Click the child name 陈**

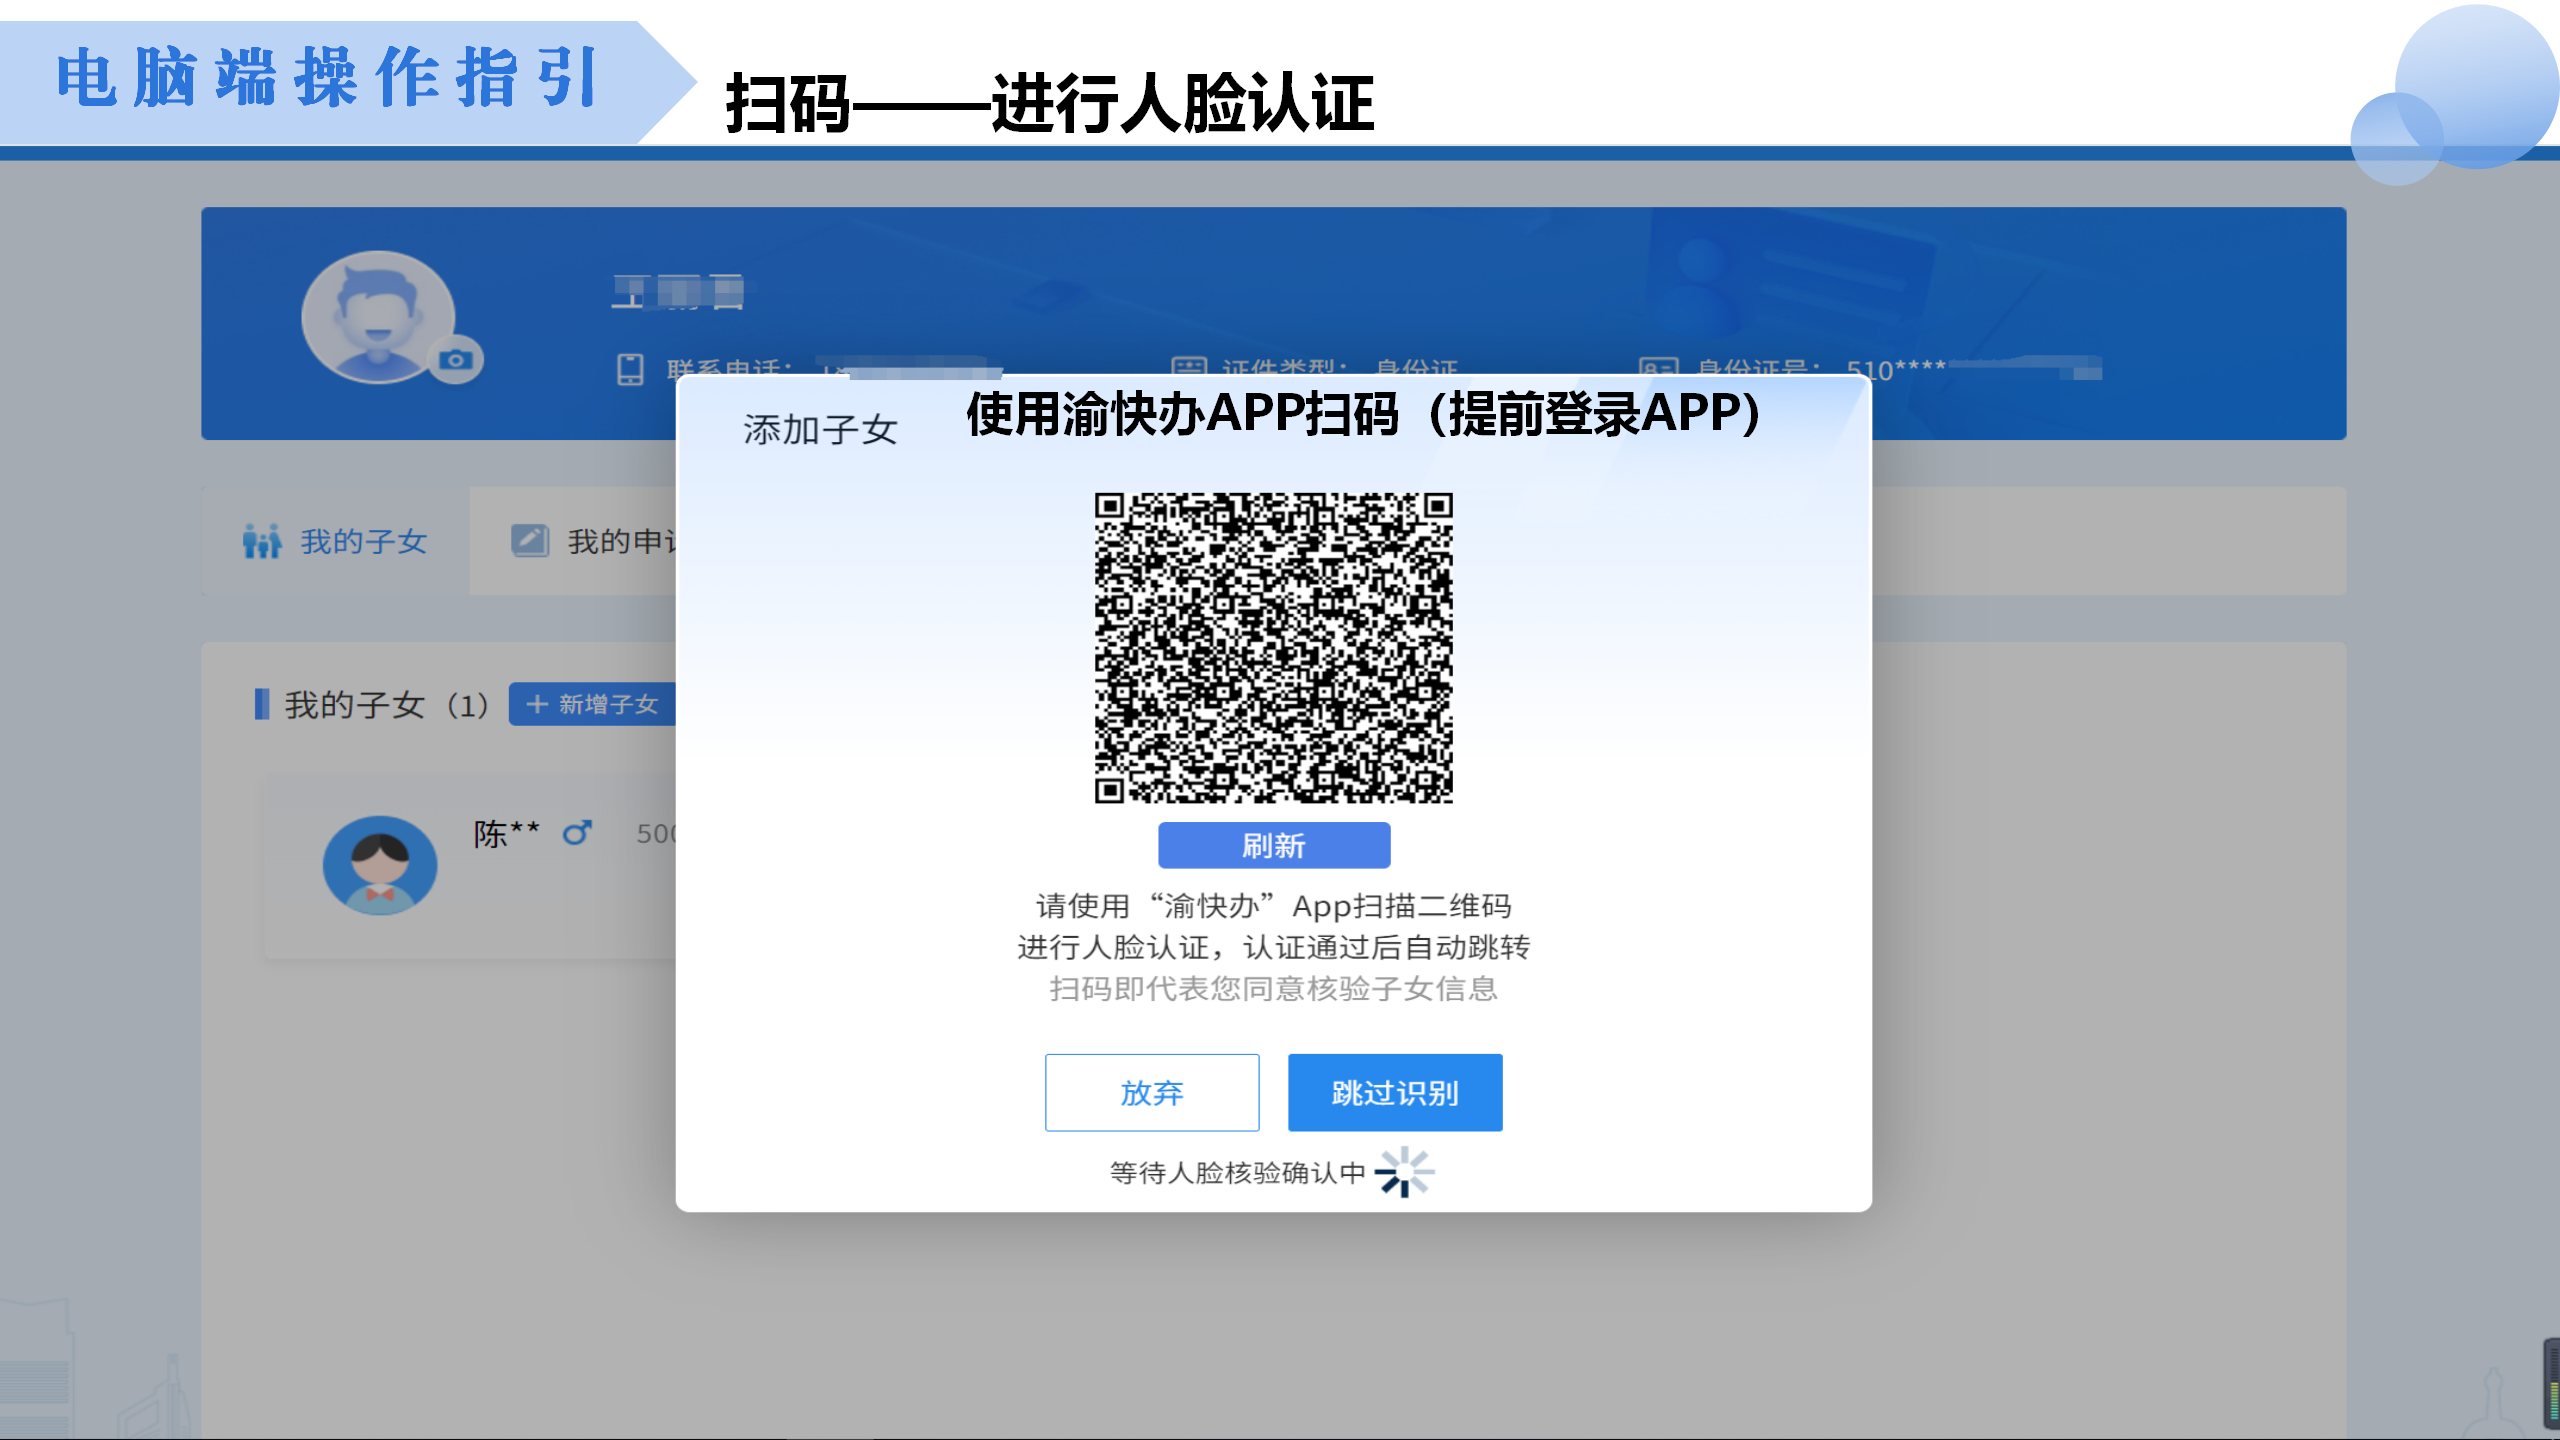coord(507,833)
